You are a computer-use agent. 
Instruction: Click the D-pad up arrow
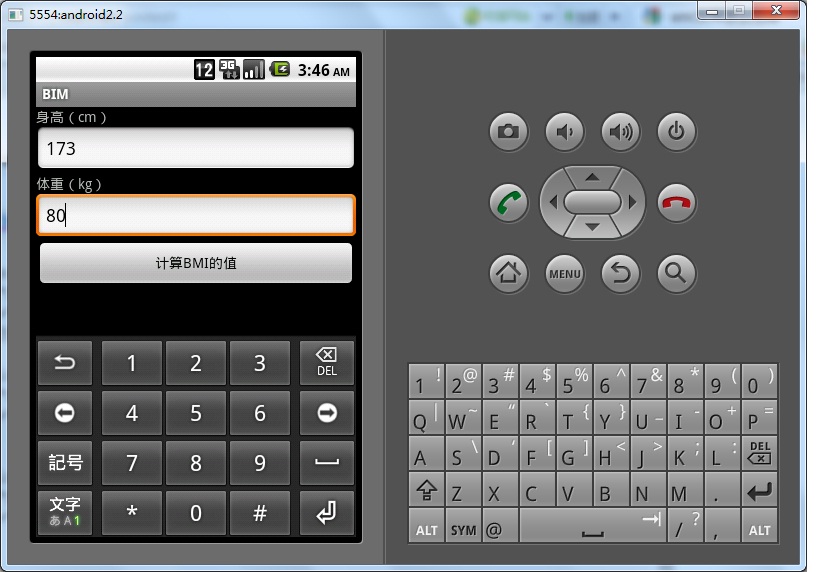click(x=592, y=178)
